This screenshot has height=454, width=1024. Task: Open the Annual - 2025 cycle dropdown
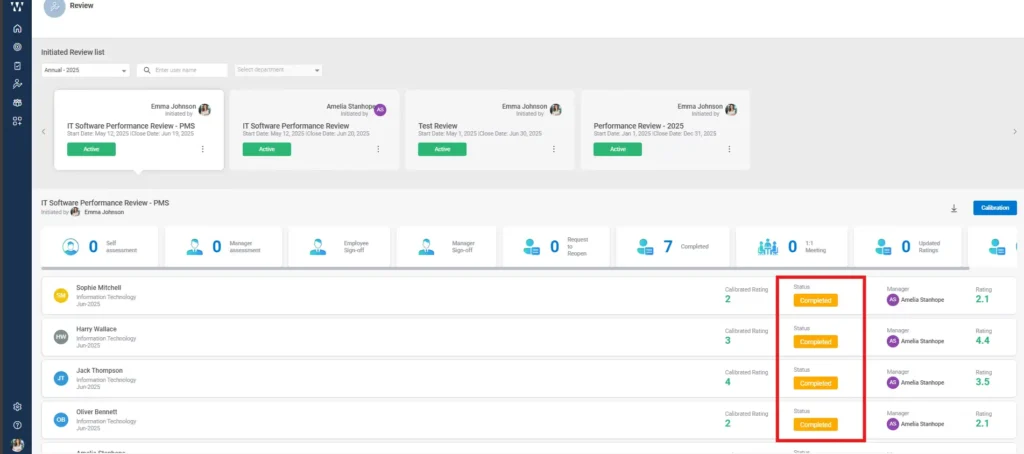pos(86,70)
